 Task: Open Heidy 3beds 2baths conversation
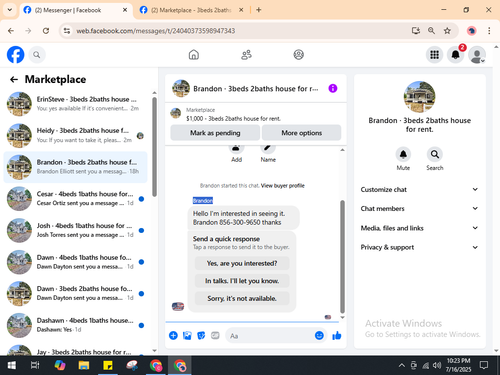click(75, 135)
